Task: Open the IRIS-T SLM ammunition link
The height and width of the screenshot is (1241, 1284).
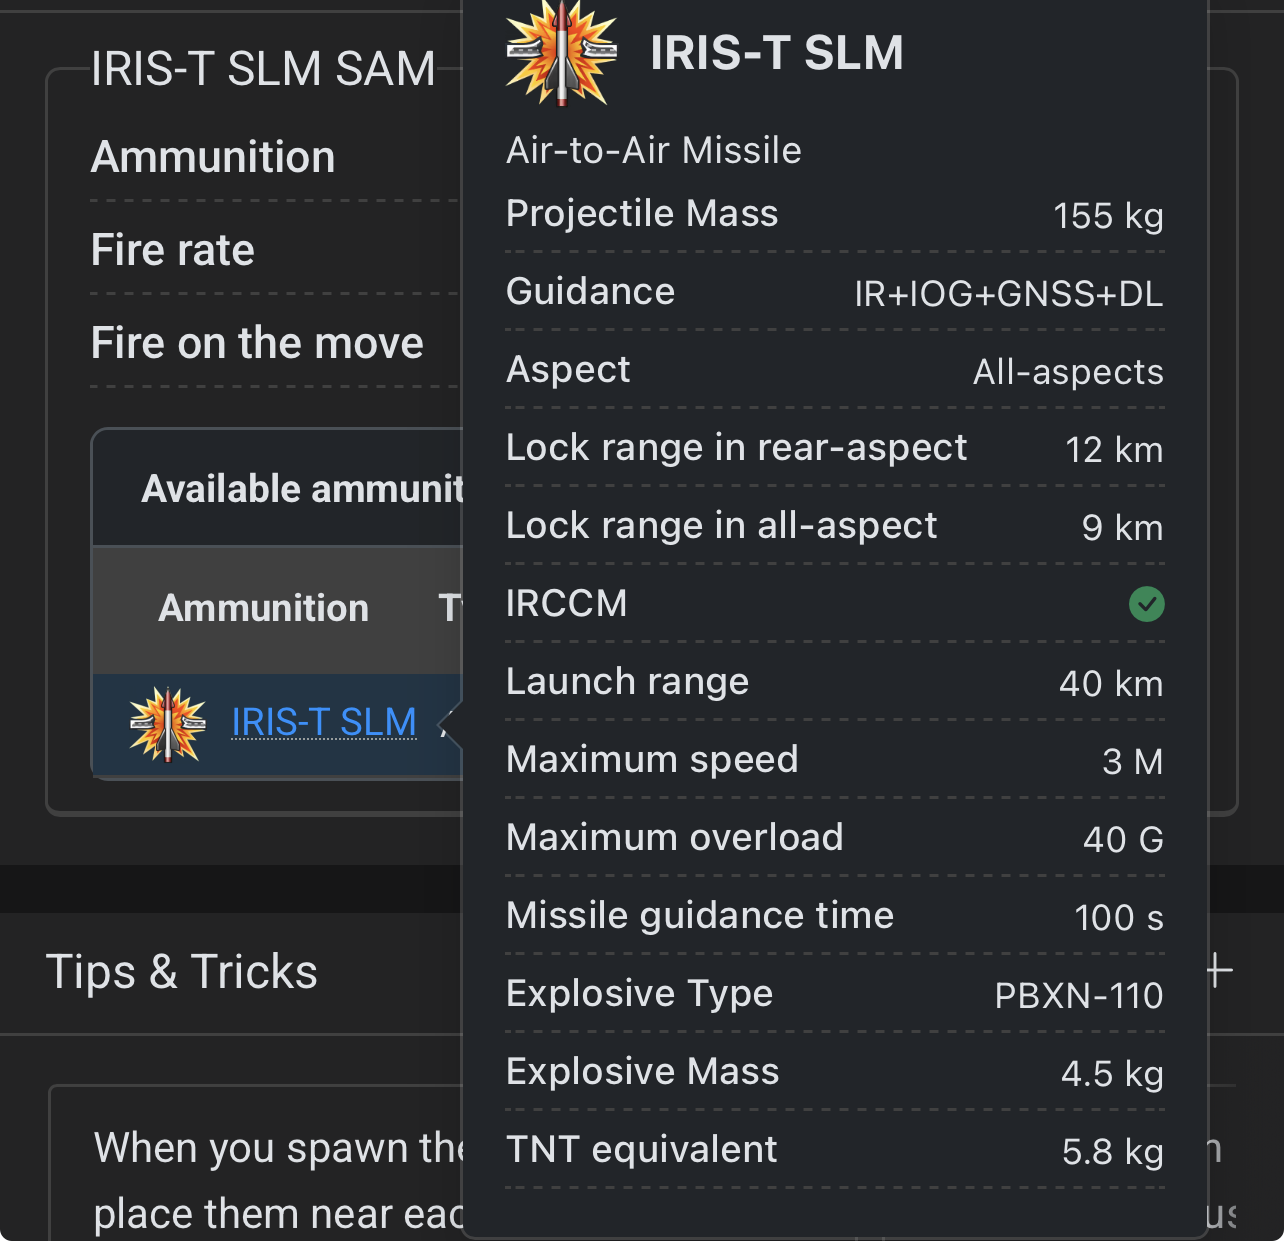Action: [324, 722]
